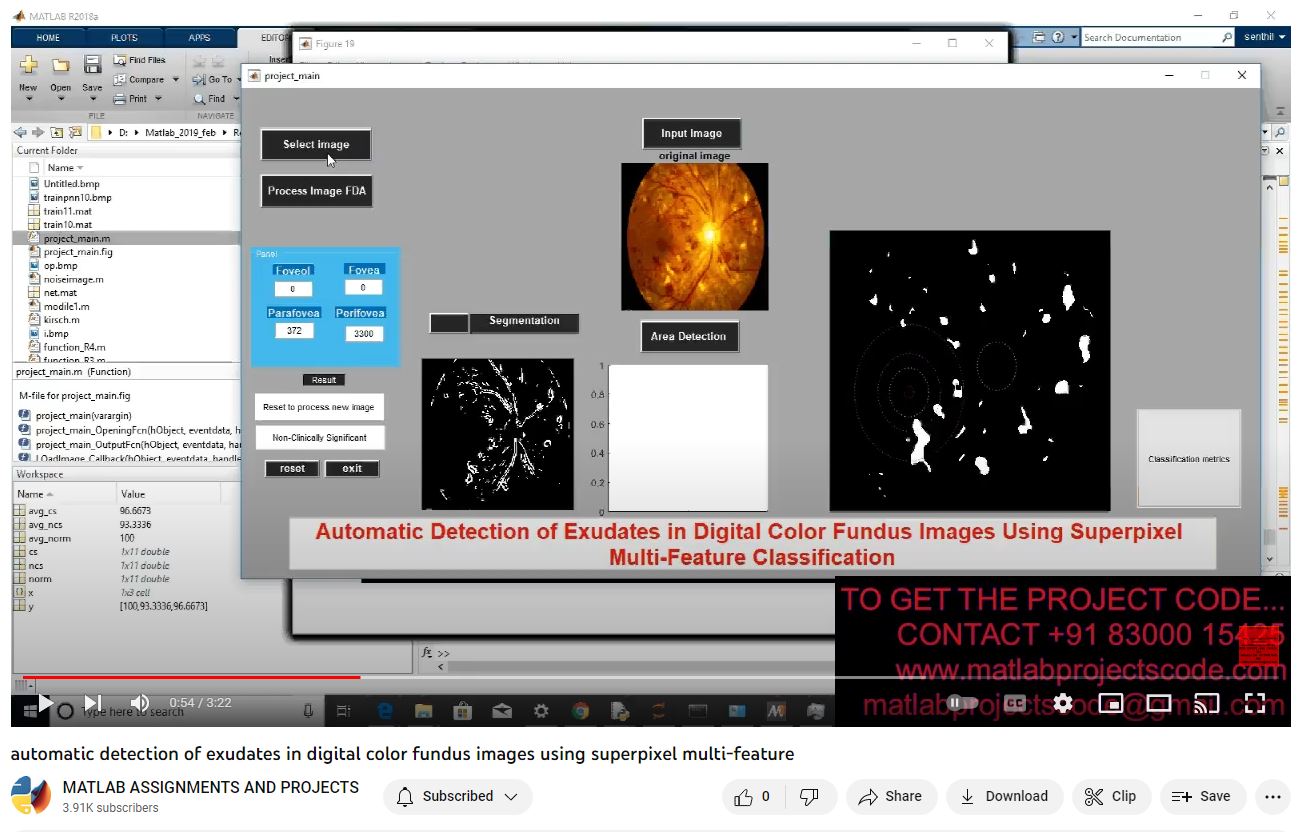Screen dimensions: 1302x832
Task: Open the Subscribed notification dropdown
Action: pos(457,796)
